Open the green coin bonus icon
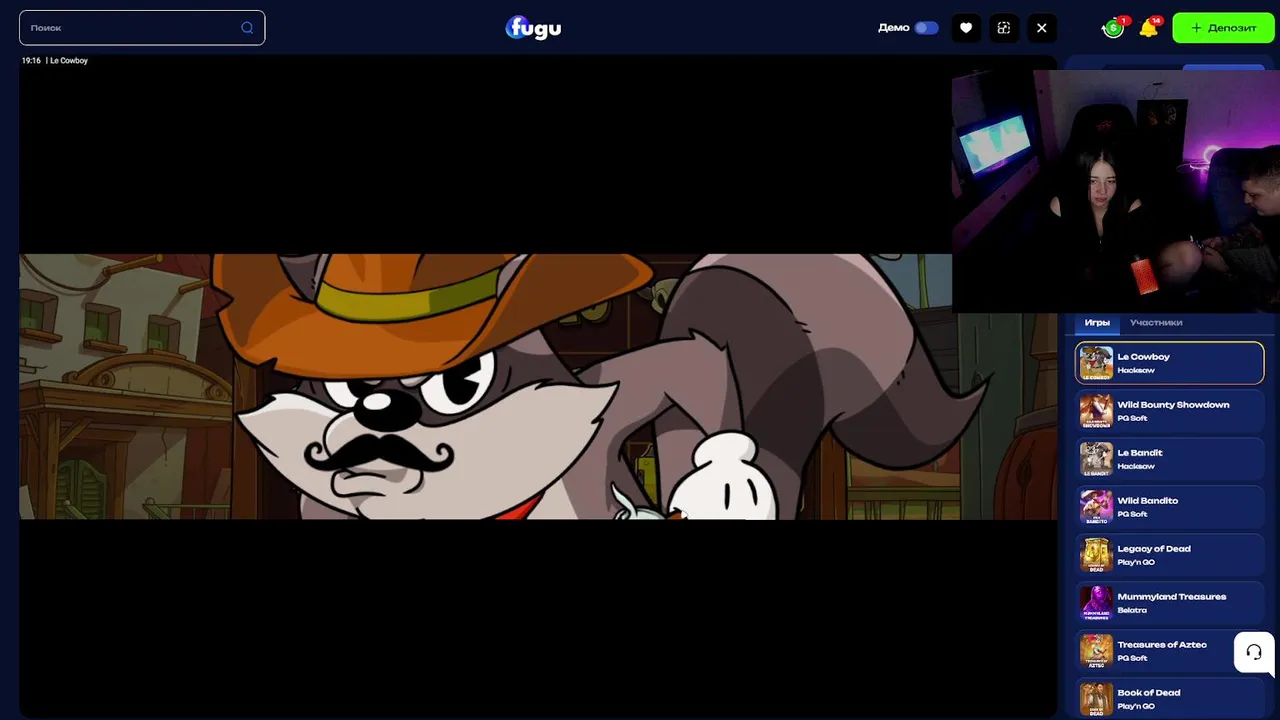The width and height of the screenshot is (1280, 720). (x=1112, y=28)
